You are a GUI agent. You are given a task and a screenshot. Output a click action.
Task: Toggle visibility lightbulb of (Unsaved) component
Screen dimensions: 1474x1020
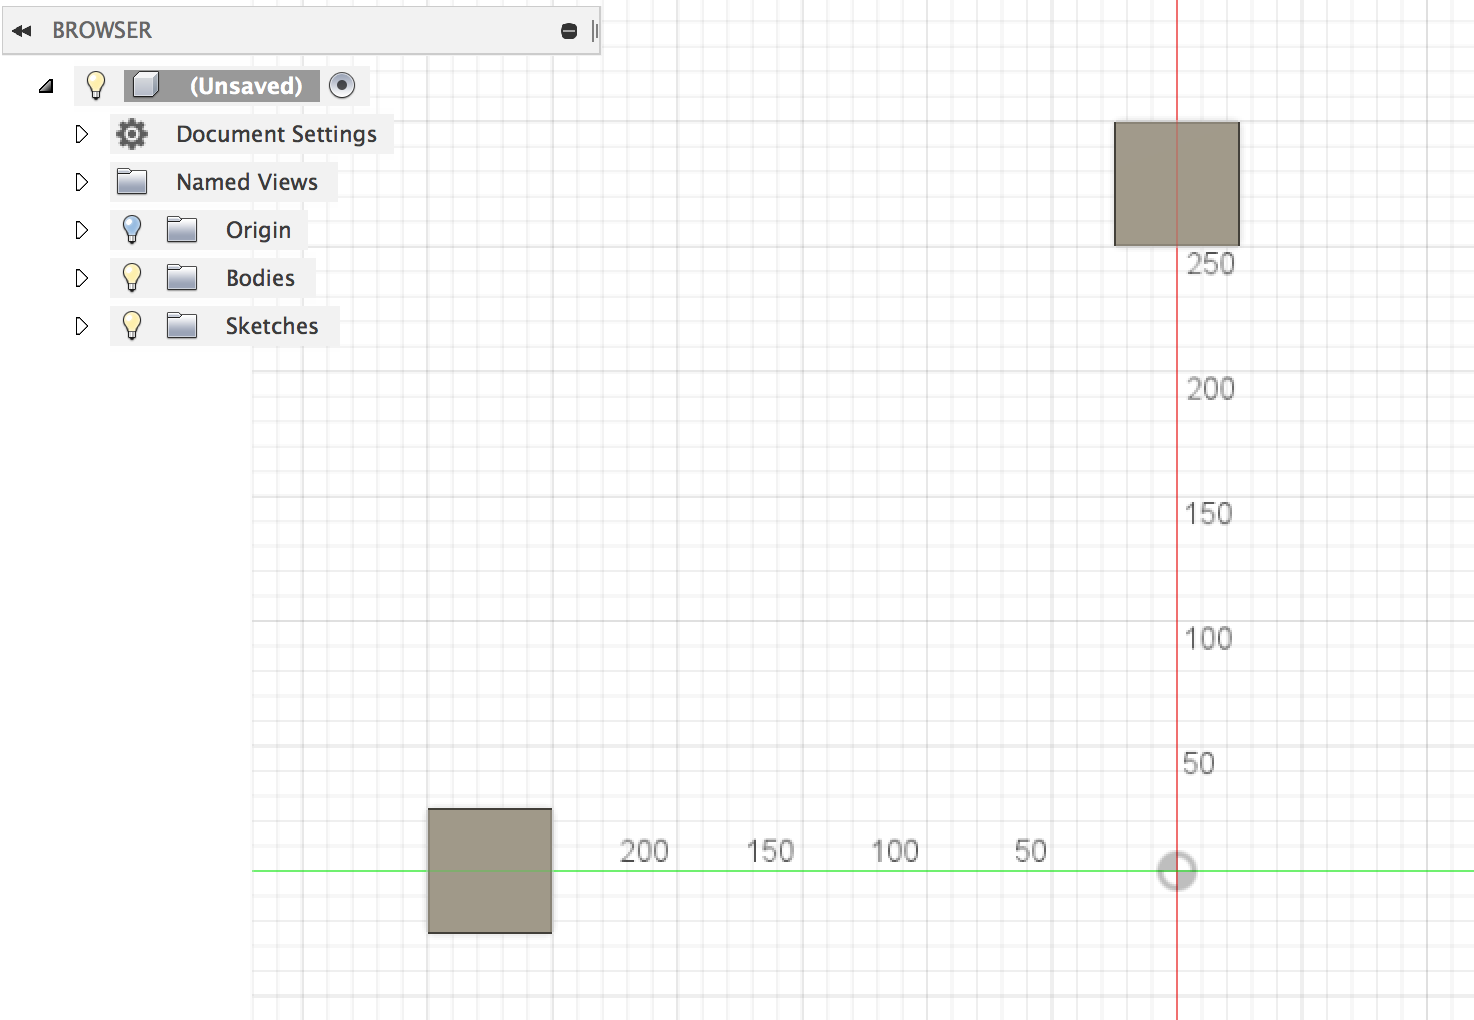tap(96, 85)
